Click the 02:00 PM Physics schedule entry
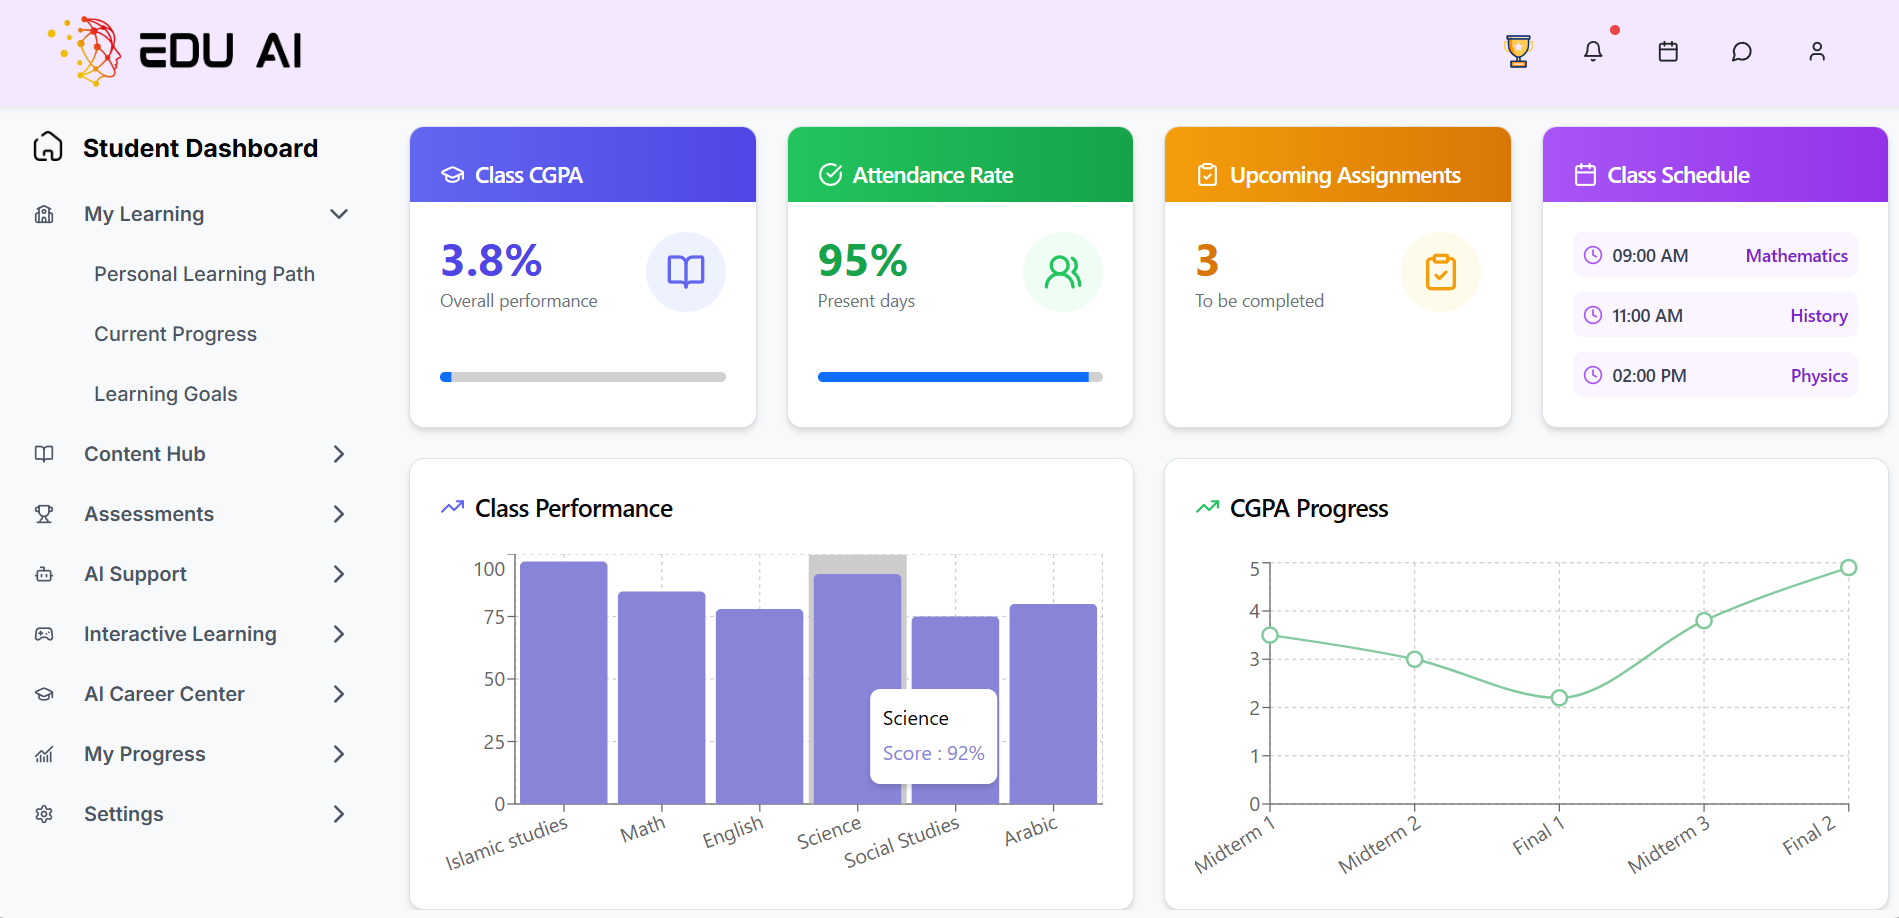Image resolution: width=1899 pixels, height=918 pixels. coord(1714,375)
